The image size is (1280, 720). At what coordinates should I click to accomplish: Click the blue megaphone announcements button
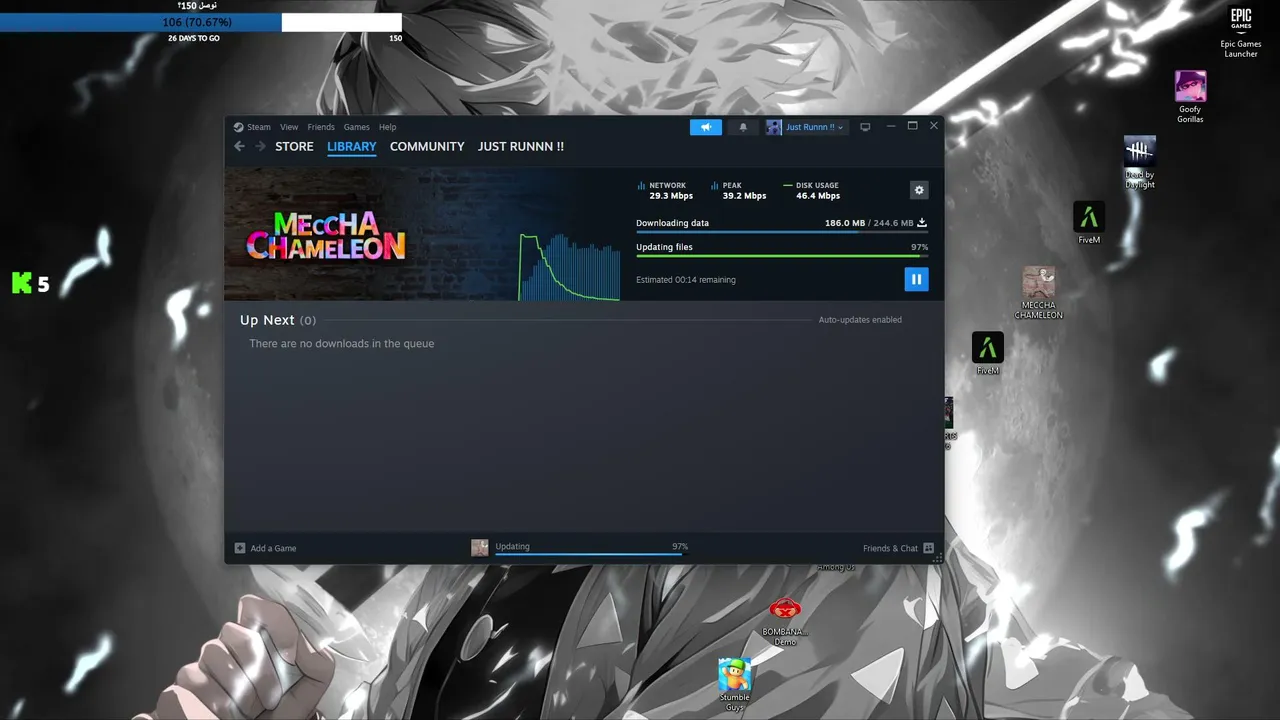pos(706,127)
